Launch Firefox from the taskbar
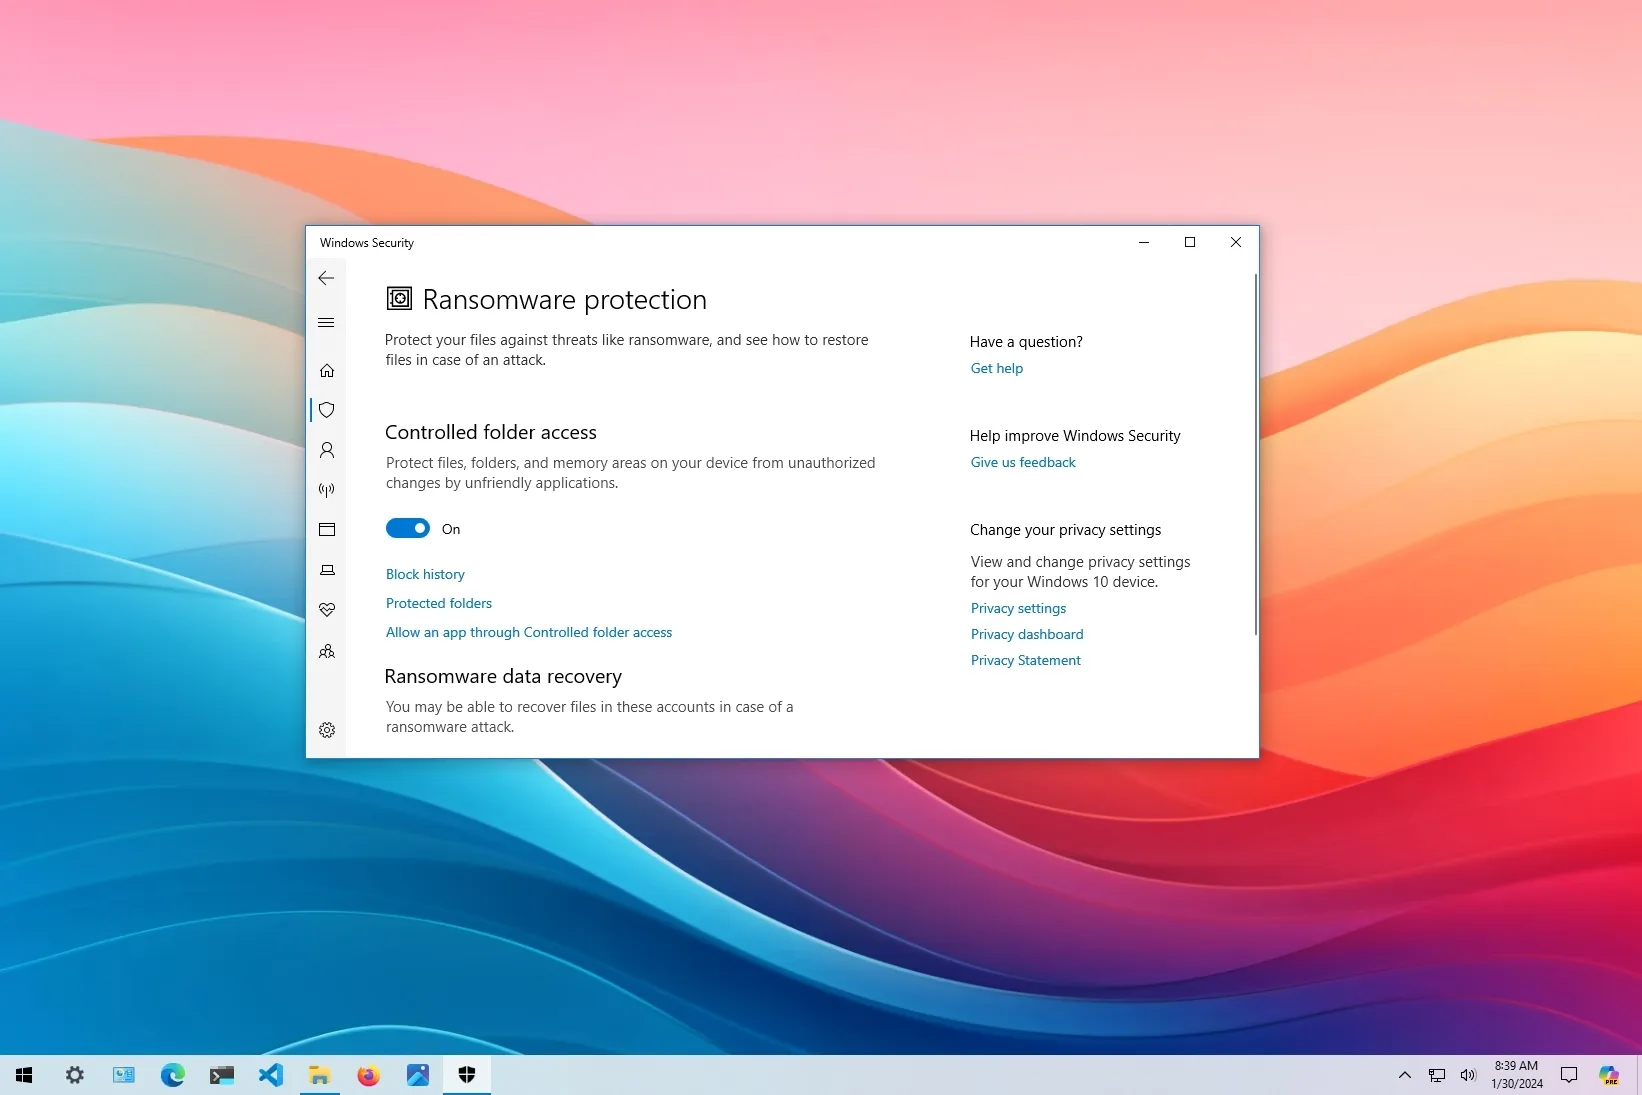The height and width of the screenshot is (1095, 1642). tap(368, 1075)
